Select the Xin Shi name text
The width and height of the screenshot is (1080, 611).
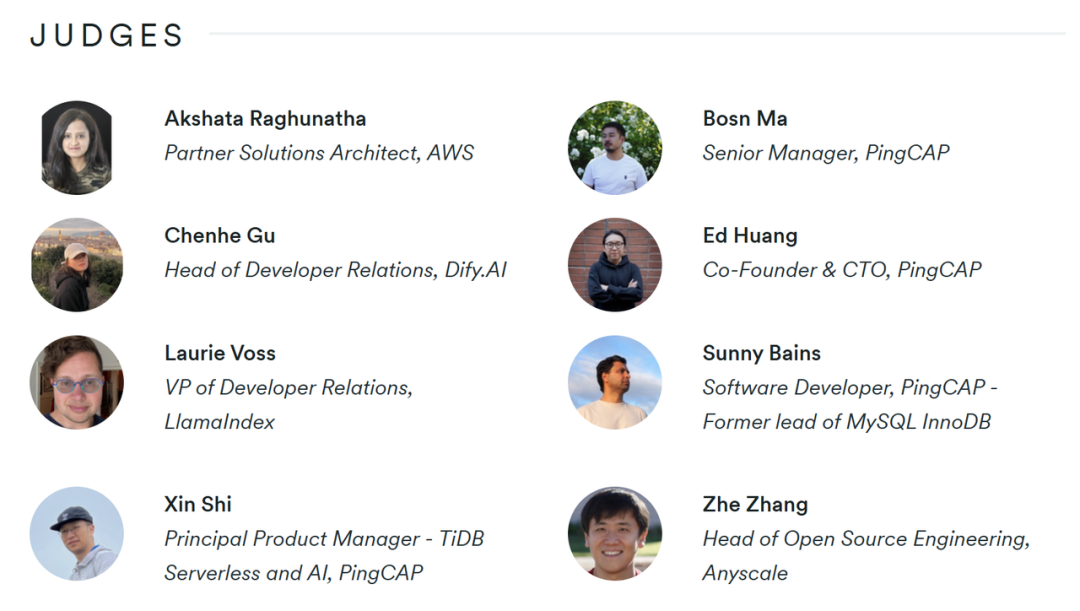click(x=198, y=504)
